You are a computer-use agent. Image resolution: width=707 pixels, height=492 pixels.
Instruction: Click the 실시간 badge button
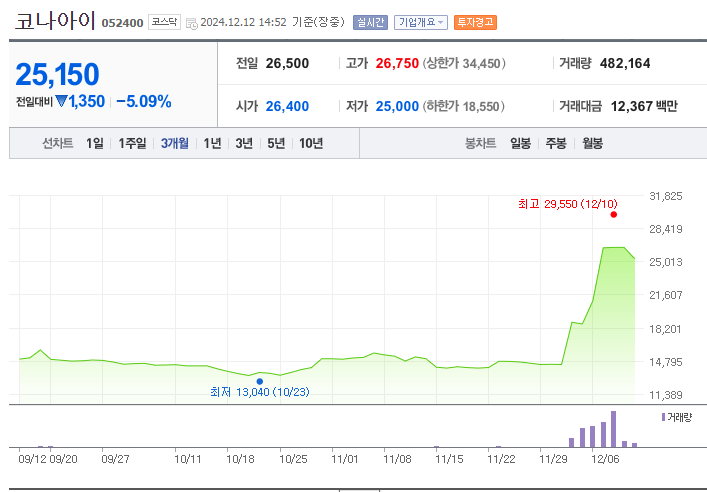click(370, 22)
